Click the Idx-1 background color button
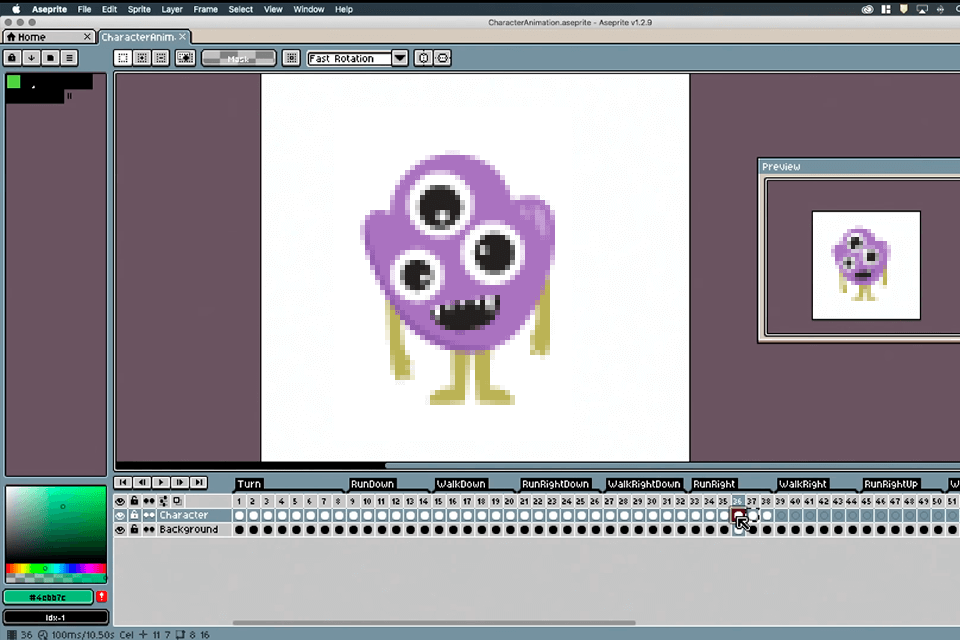960x640 pixels. point(55,616)
